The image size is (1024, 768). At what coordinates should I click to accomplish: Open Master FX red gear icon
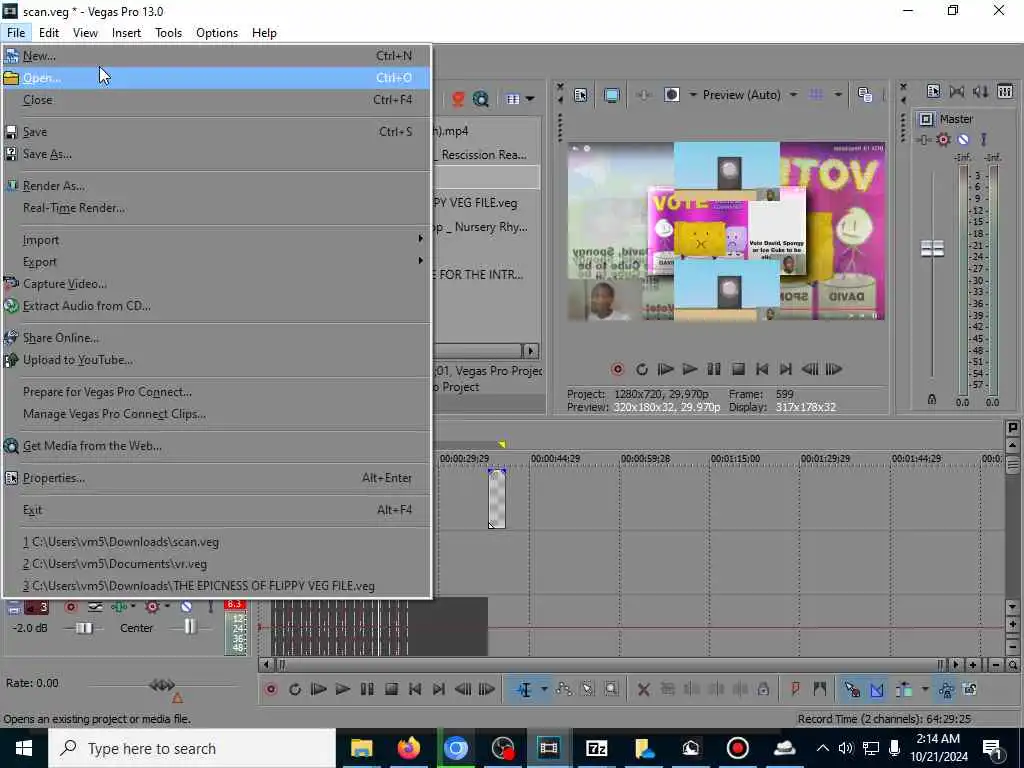943,139
